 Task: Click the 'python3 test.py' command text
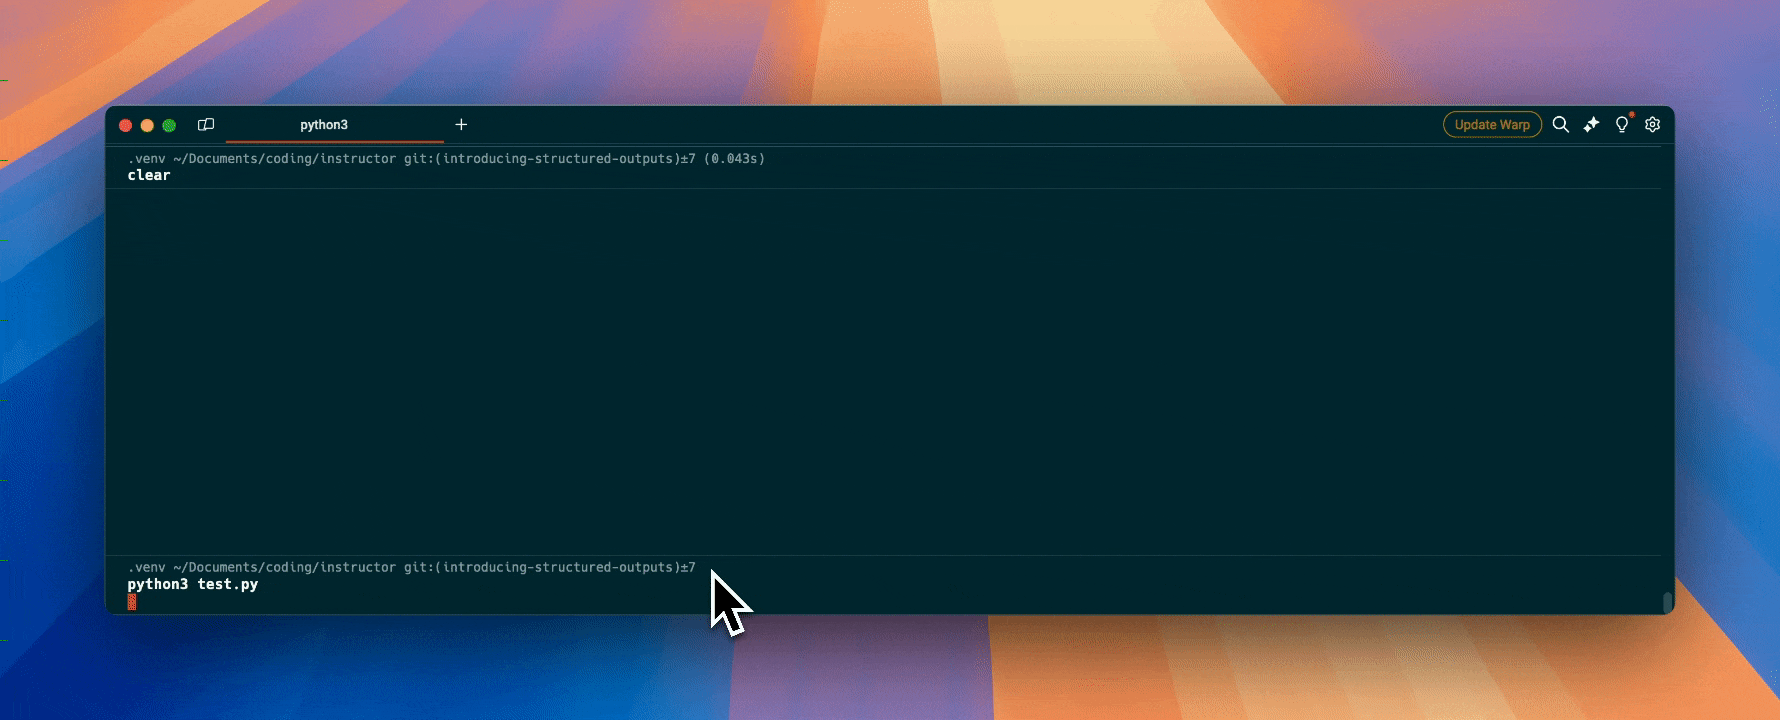click(x=193, y=584)
